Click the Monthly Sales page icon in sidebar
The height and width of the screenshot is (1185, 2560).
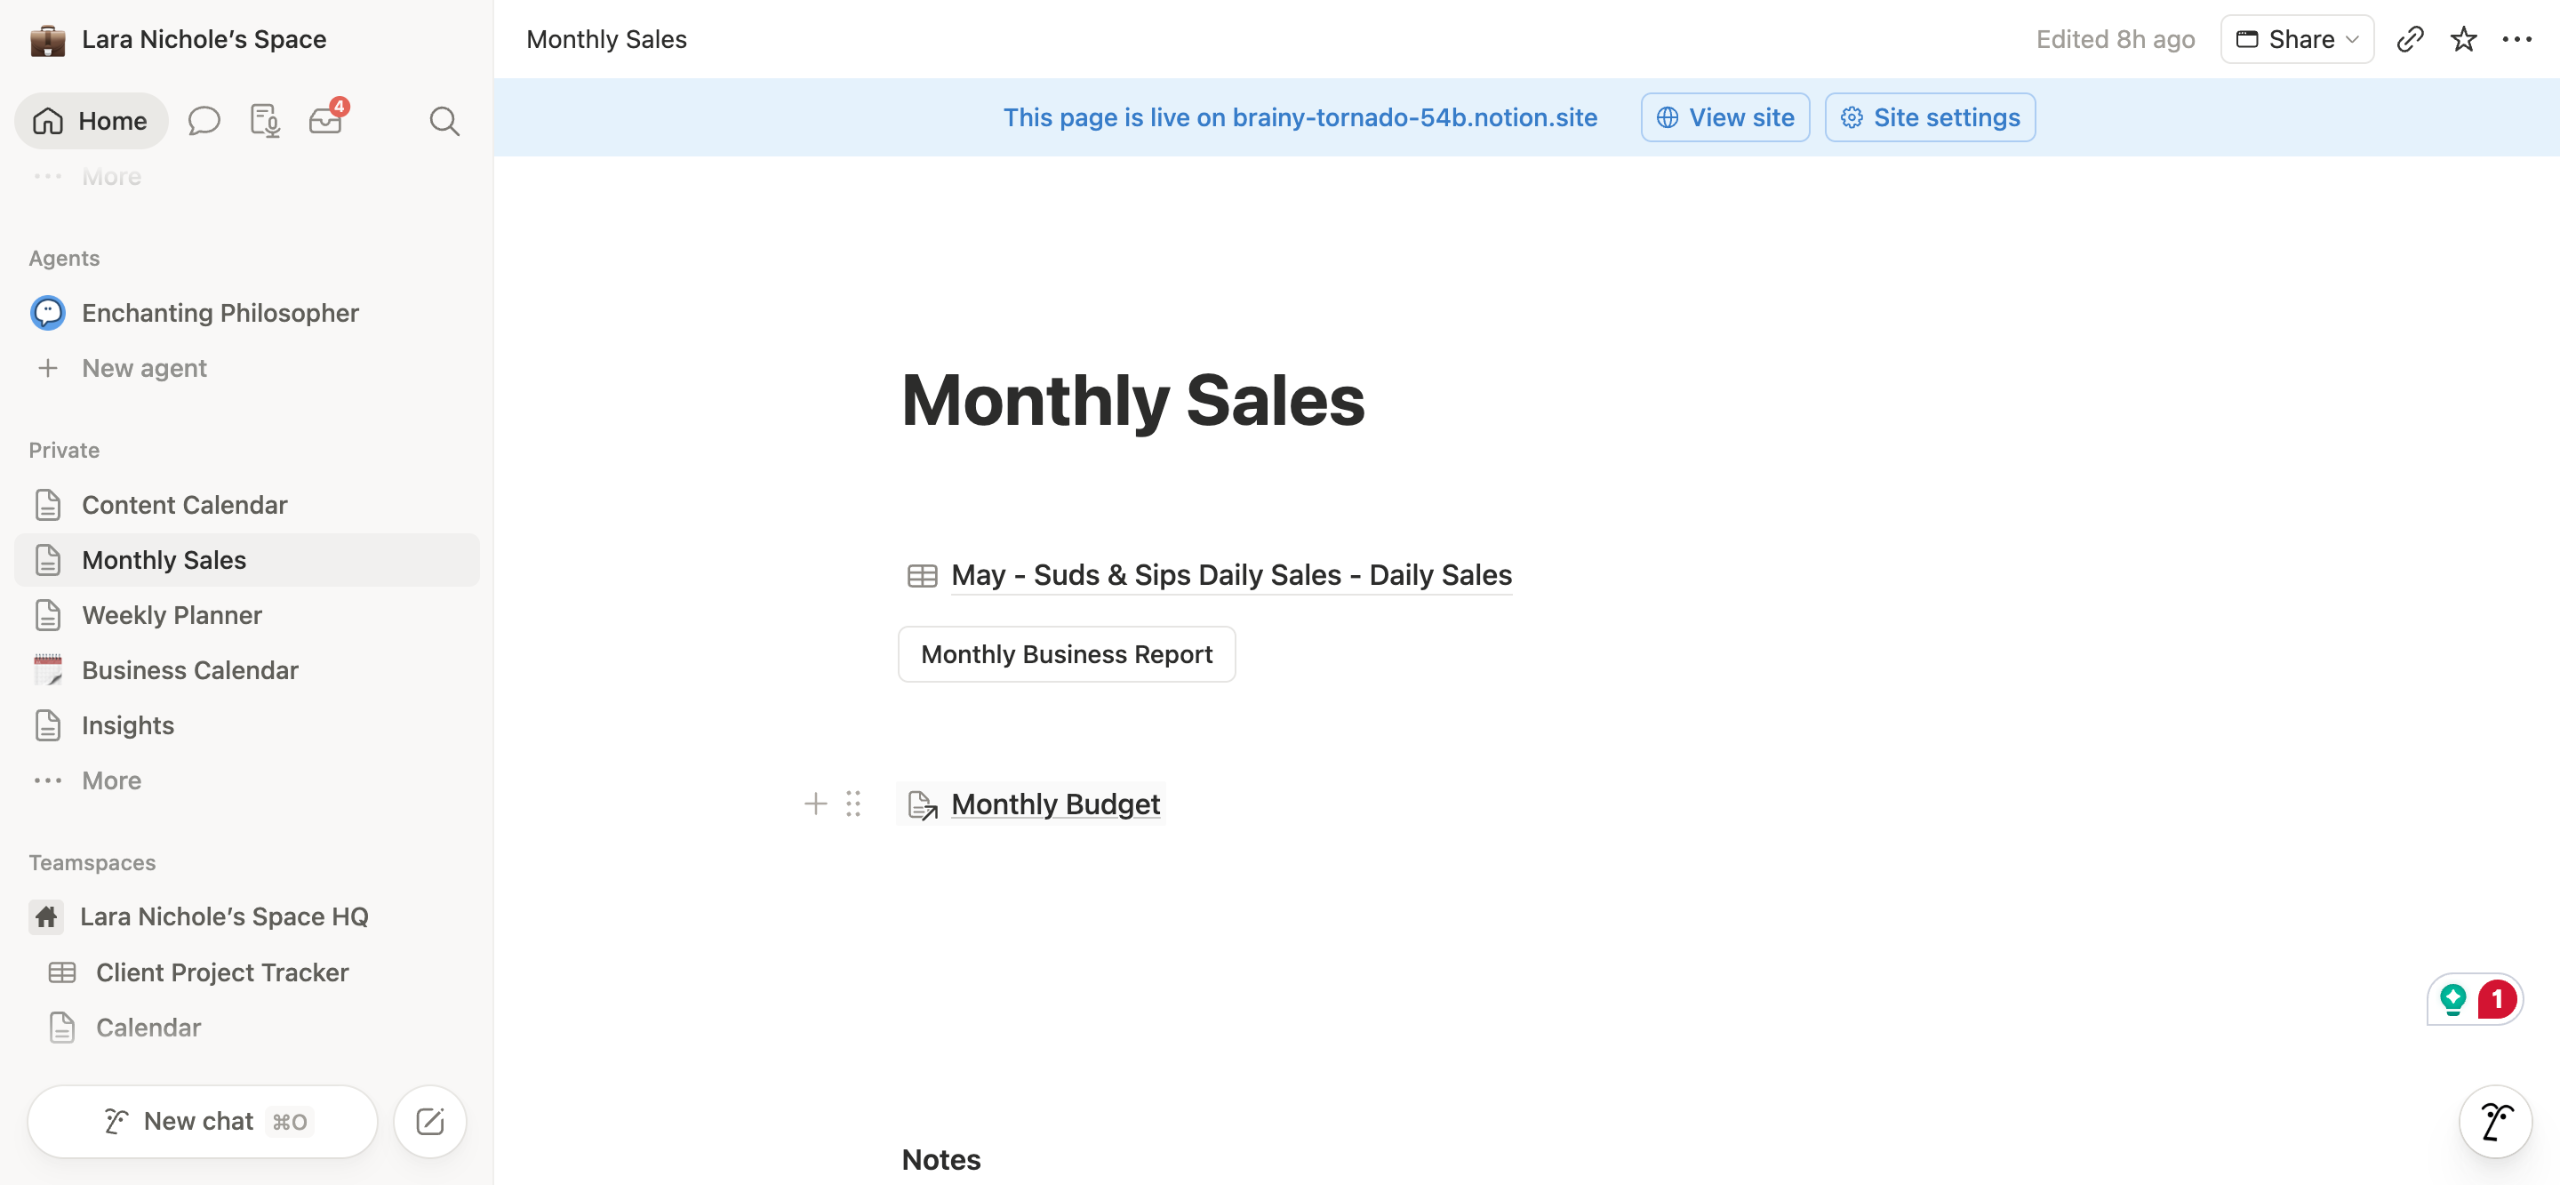pos(48,560)
